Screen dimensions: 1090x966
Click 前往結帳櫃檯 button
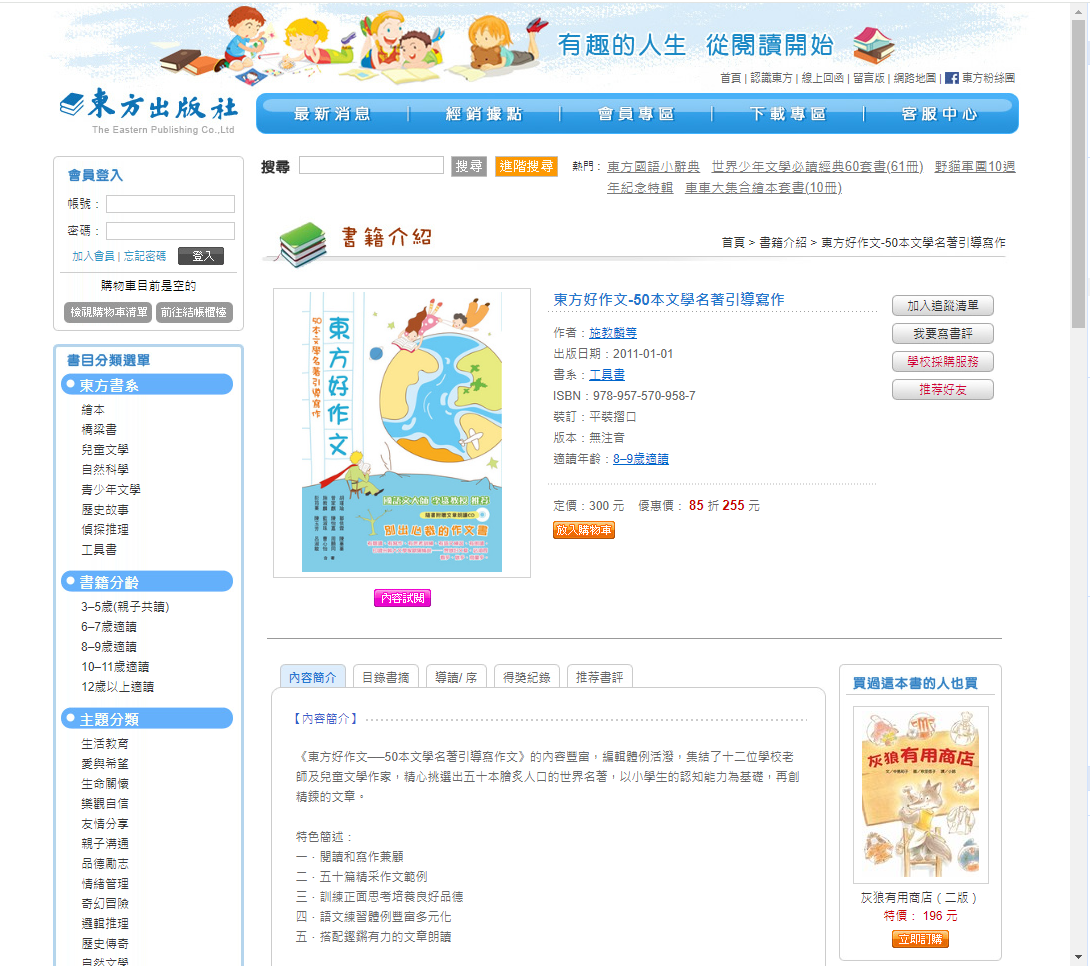click(x=194, y=313)
